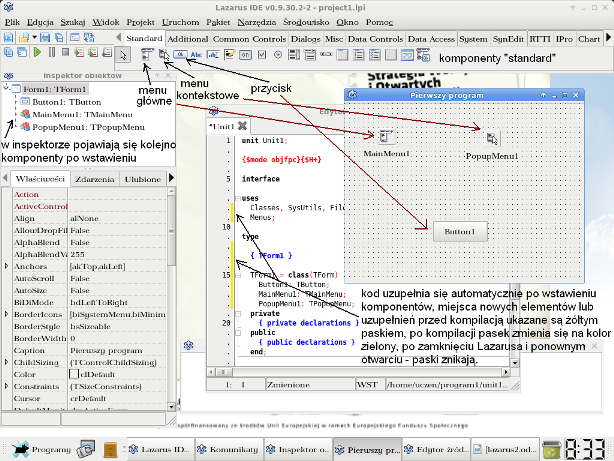The height and width of the screenshot is (461, 614).
Task: Open the Plik menu
Action: [13, 22]
